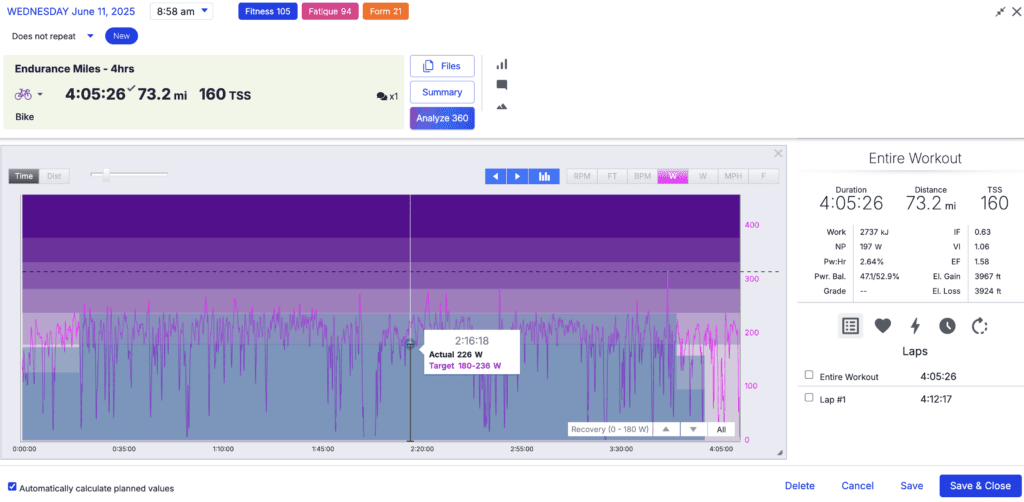Click the graph resize corner handle
Screen dimensions: 1024x502
pyautogui.click(x=779, y=452)
